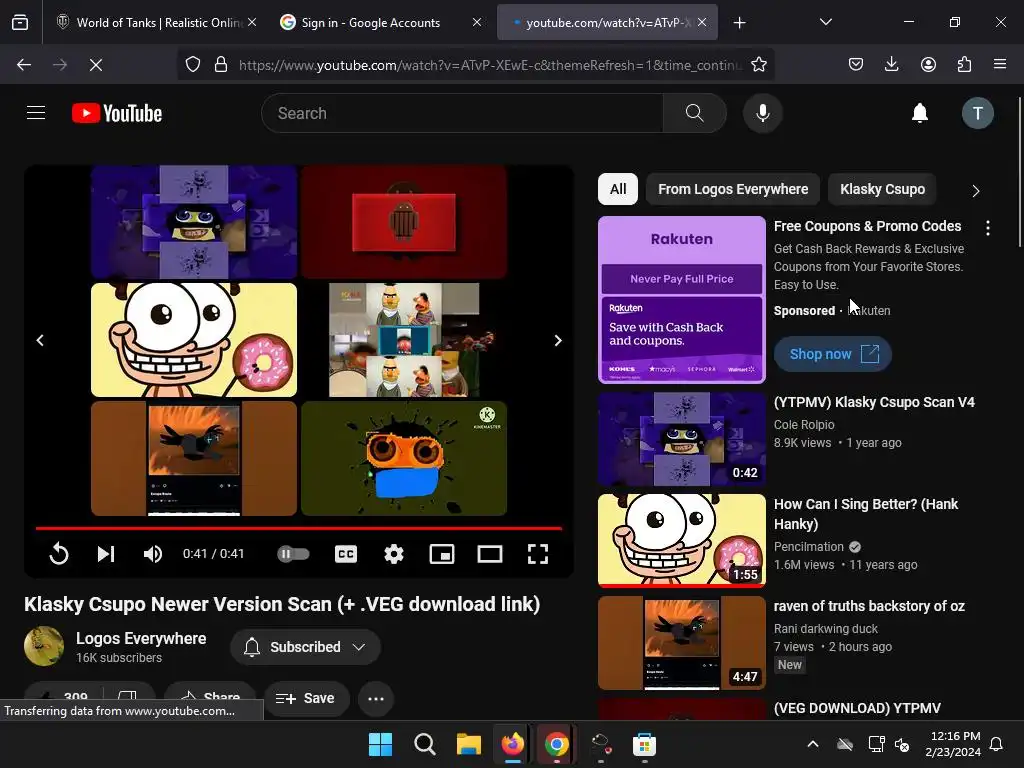Click the red video progress bar

[x=298, y=528]
